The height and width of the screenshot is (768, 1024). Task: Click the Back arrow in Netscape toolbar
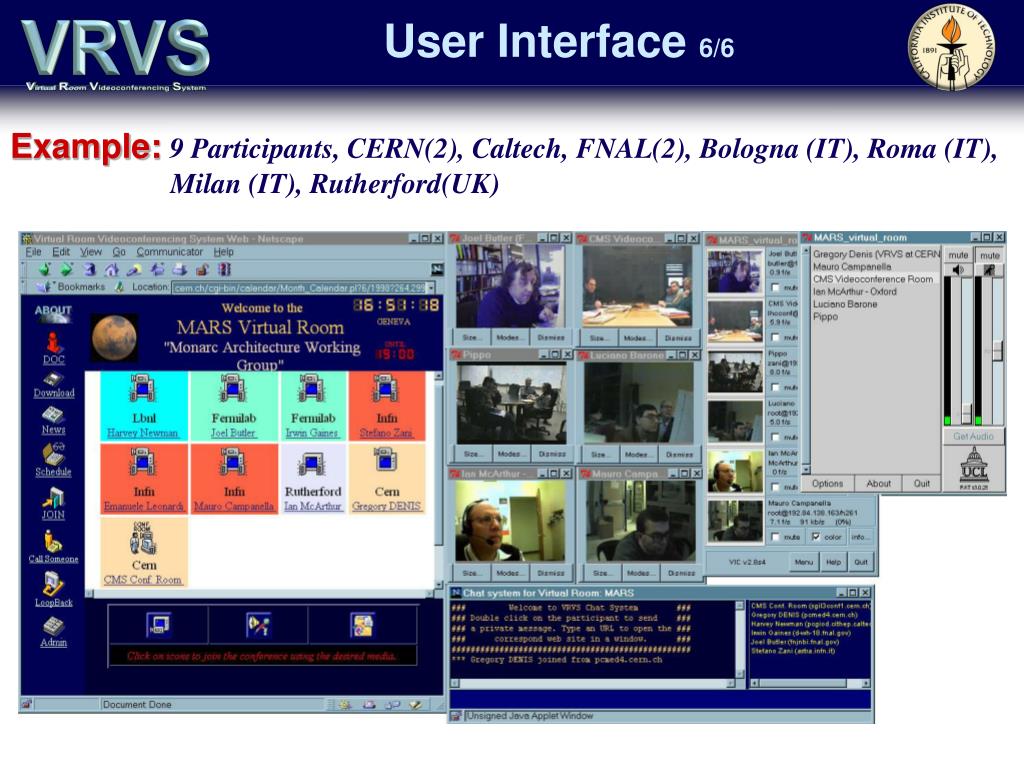coord(44,270)
